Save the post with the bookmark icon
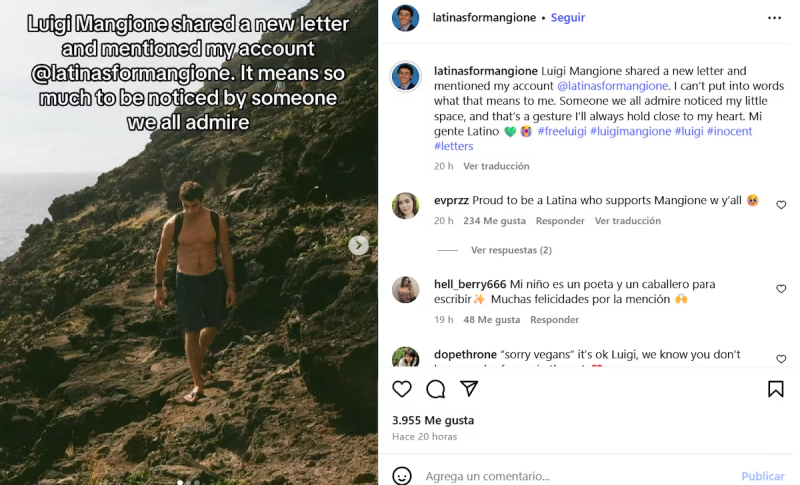This screenshot has height=485, width=800. (776, 389)
